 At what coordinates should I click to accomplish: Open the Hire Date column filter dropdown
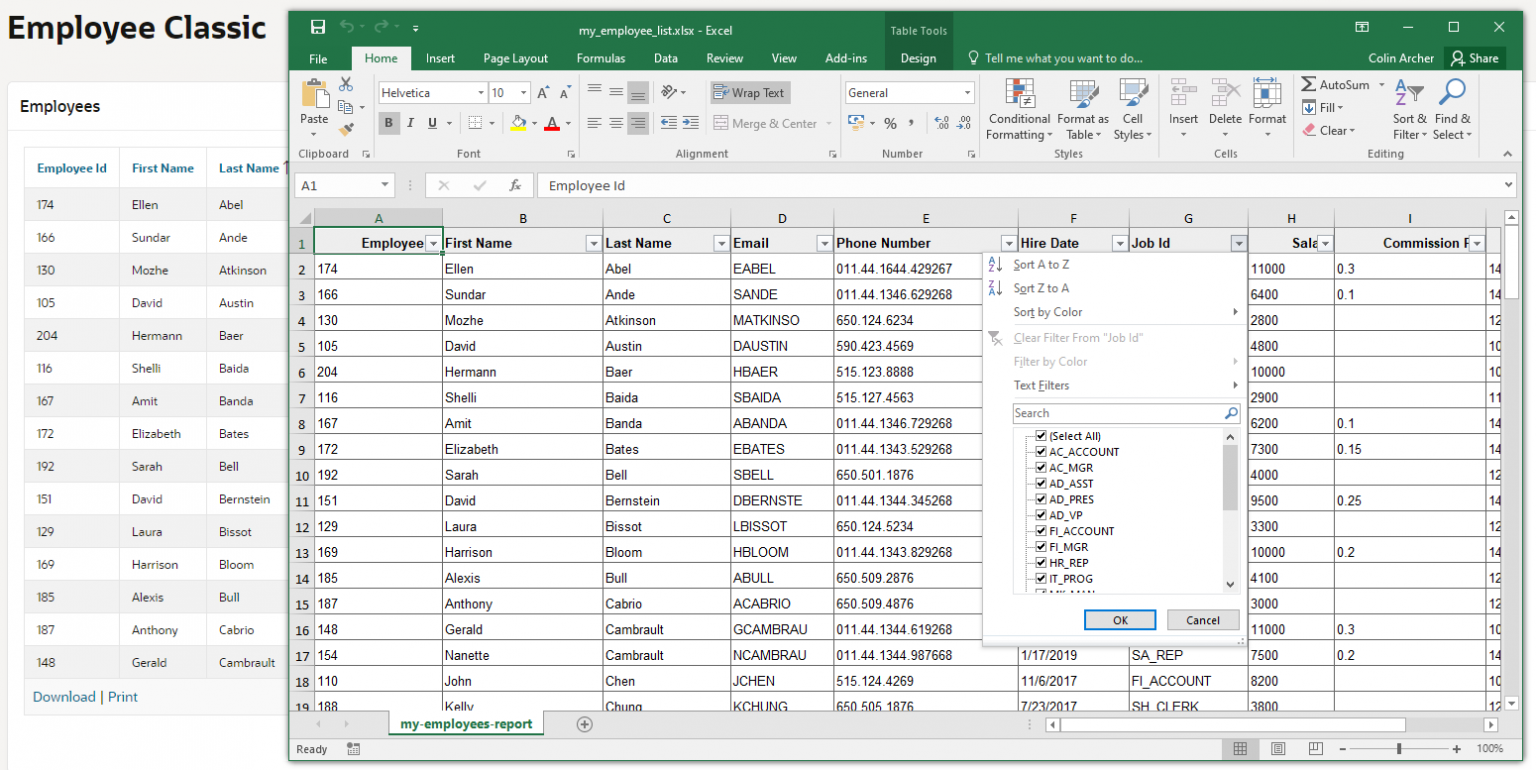1119,243
